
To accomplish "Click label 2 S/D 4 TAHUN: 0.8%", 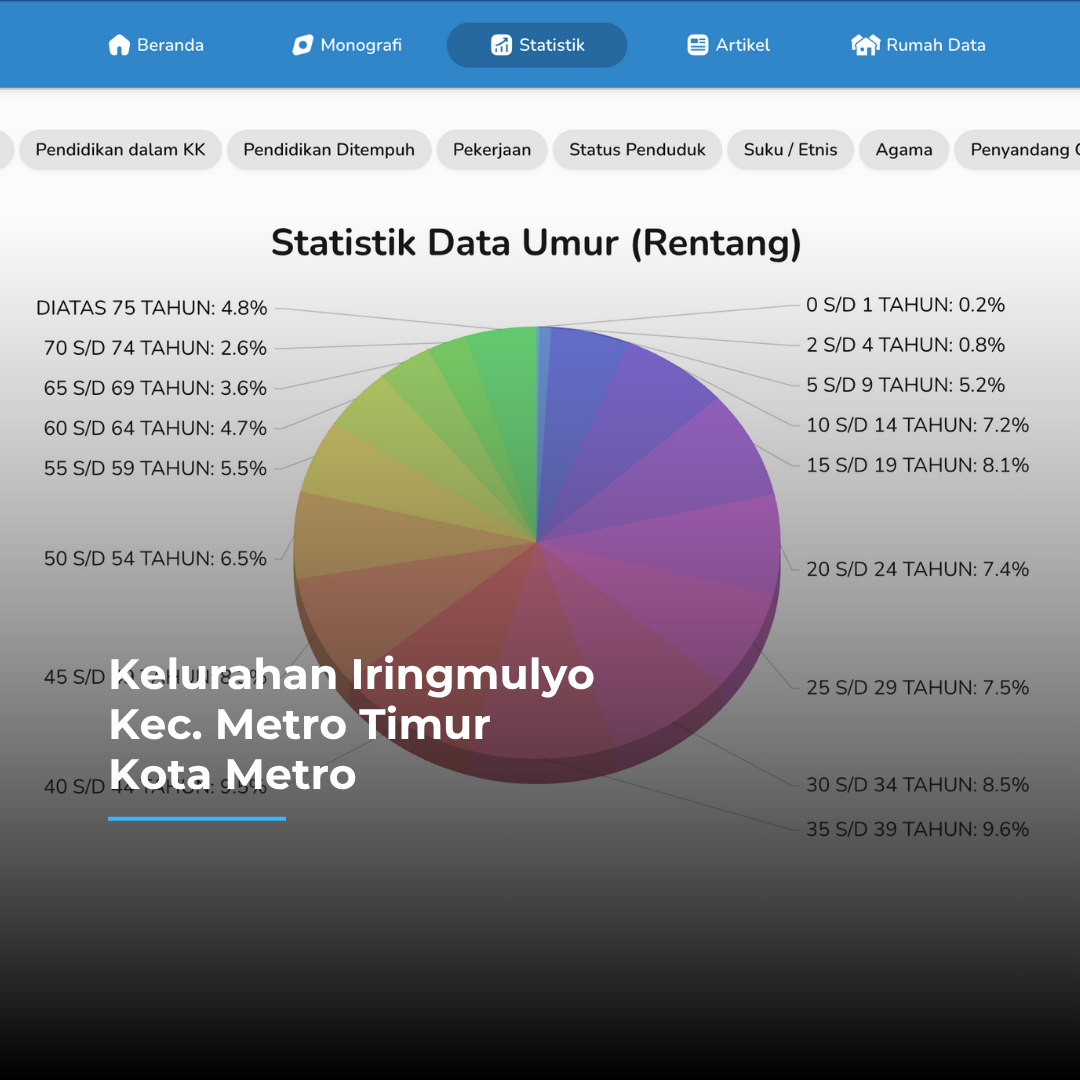I will point(905,344).
